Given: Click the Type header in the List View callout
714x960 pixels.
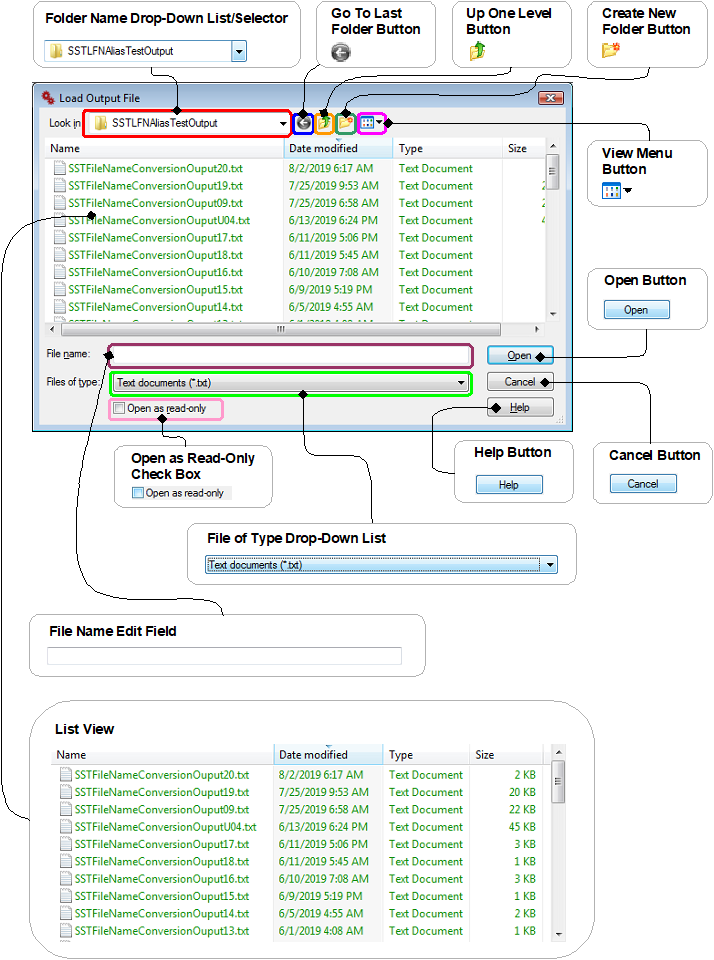Looking at the screenshot, I should (x=427, y=755).
